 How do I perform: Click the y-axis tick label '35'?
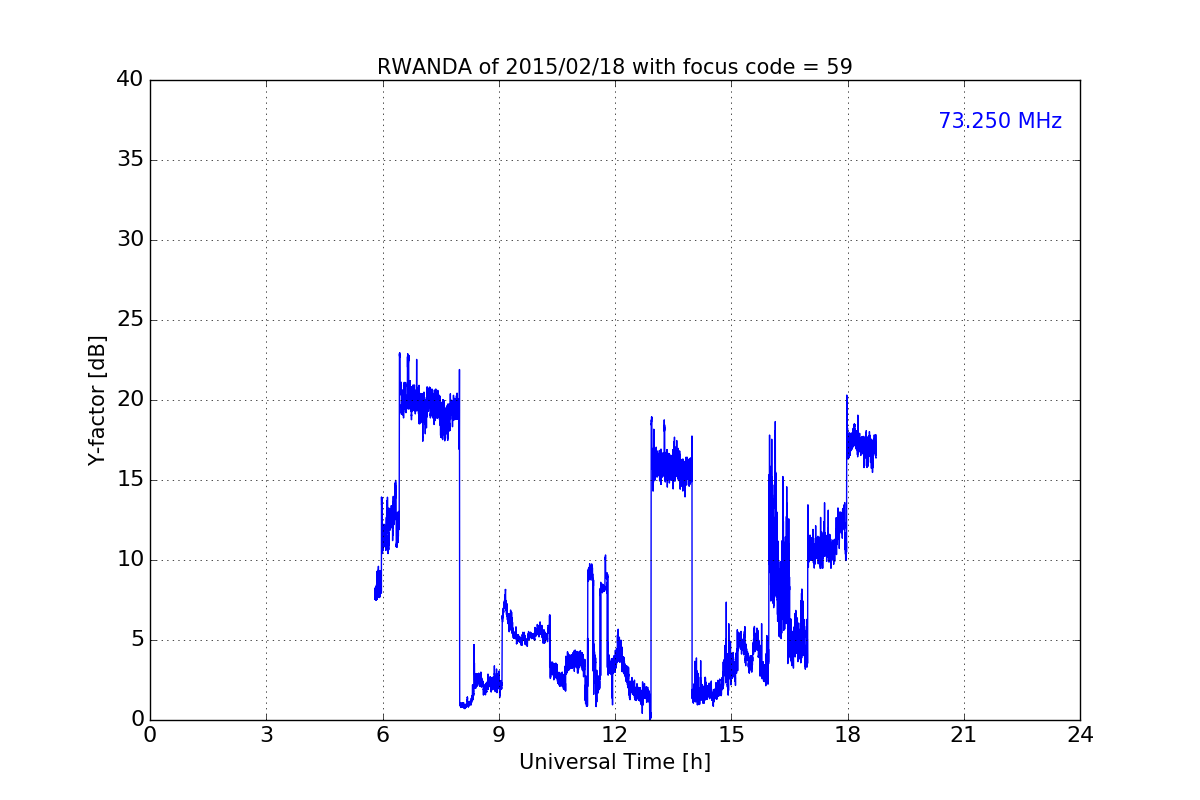point(129,160)
